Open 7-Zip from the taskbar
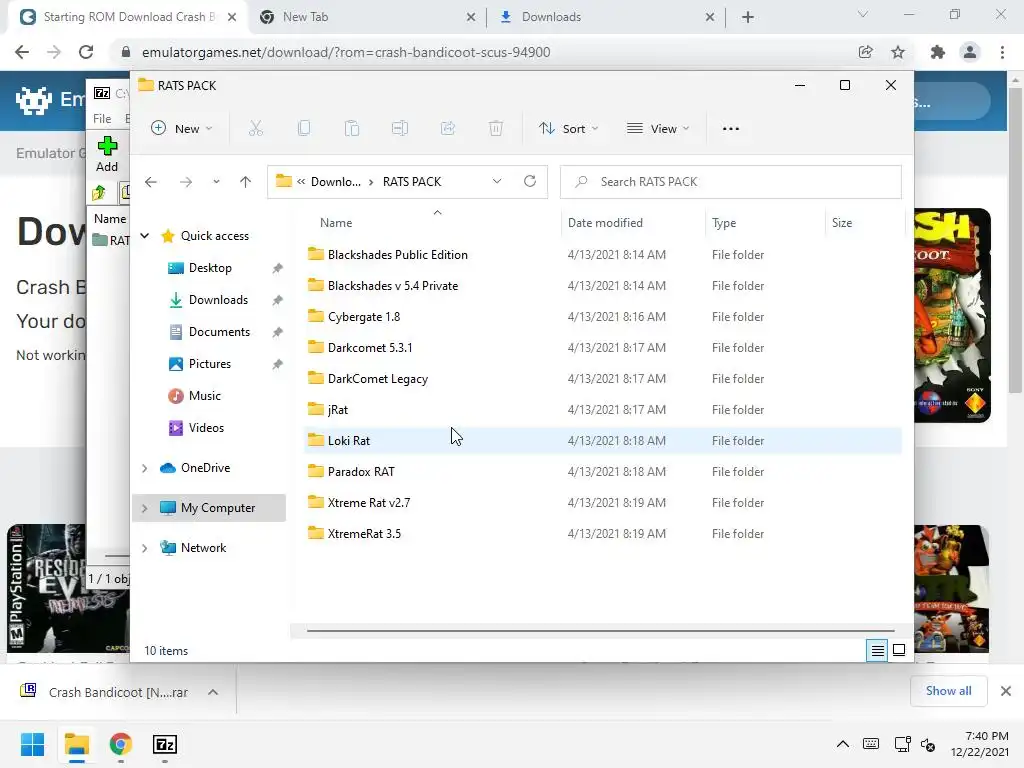1024x768 pixels. (x=165, y=744)
